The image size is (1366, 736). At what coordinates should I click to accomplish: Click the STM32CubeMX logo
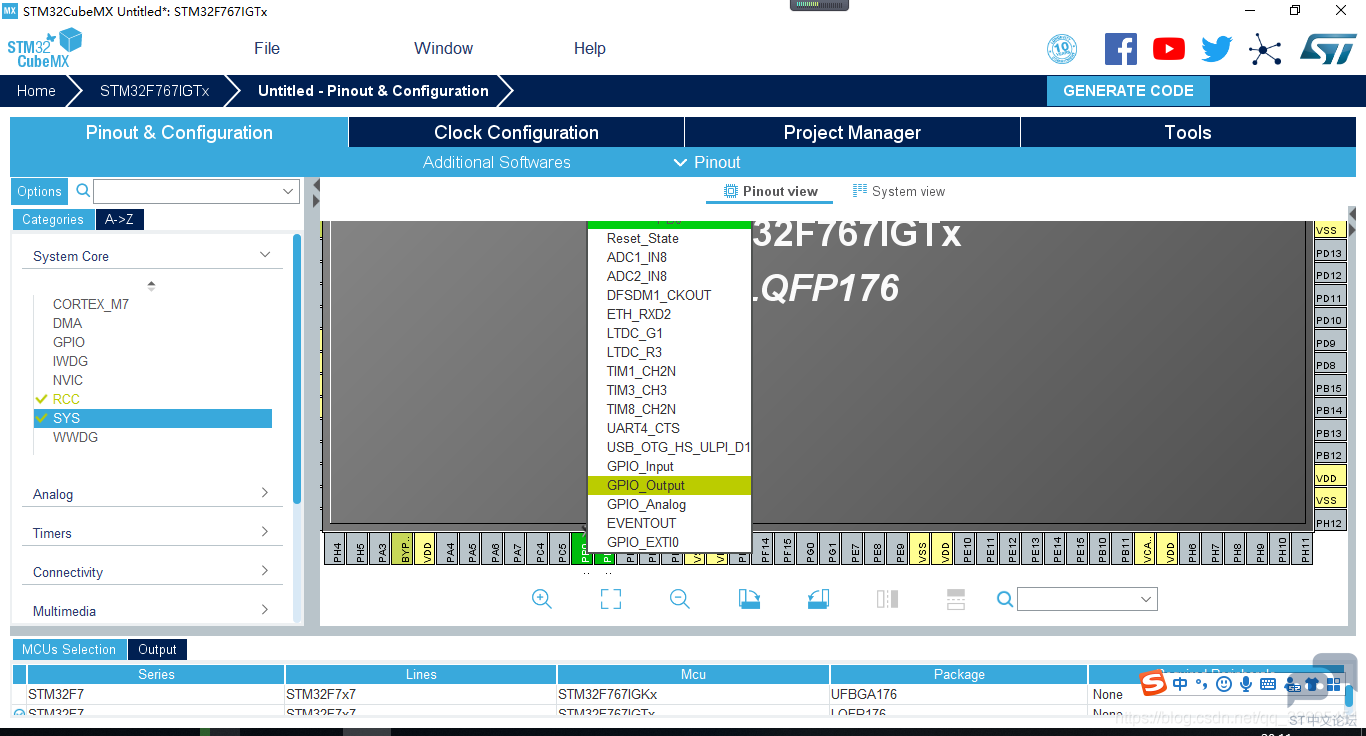click(44, 48)
